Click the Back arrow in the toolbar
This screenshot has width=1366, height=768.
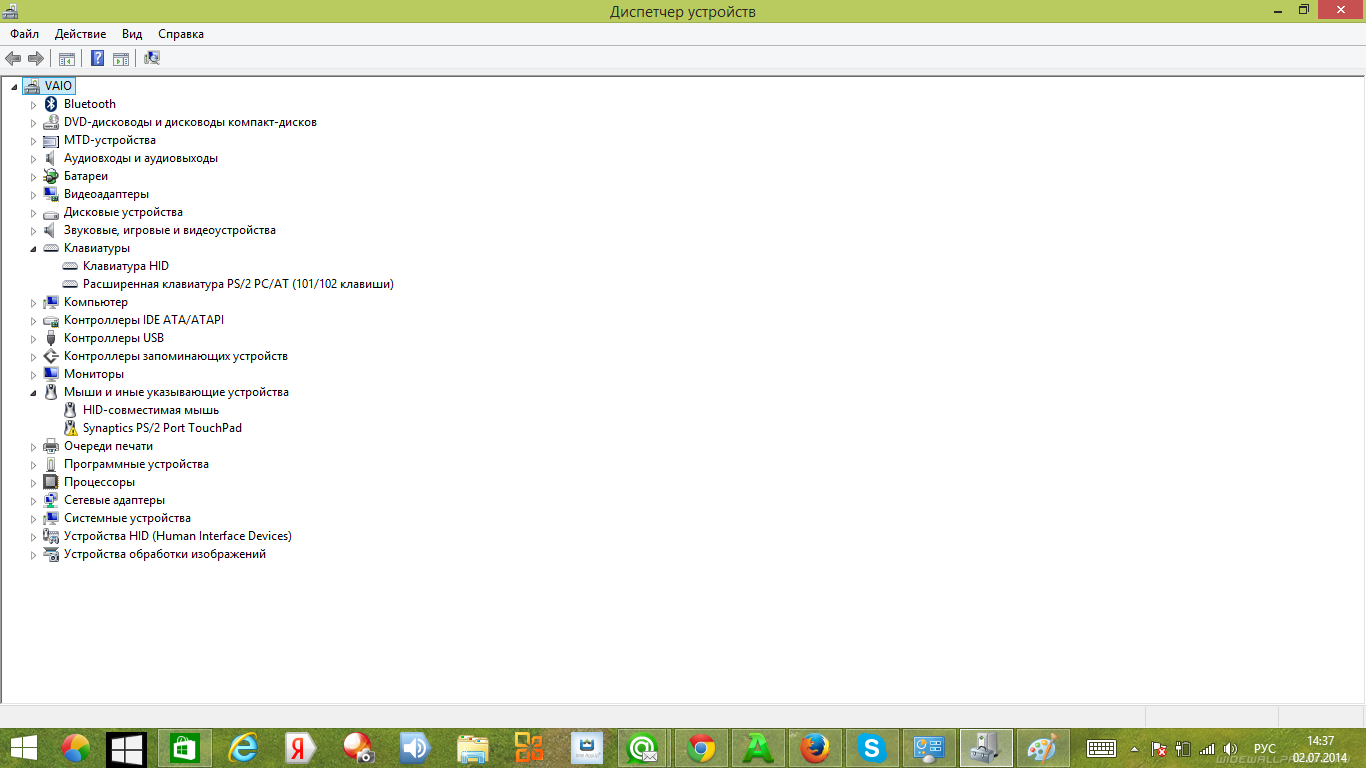[x=13, y=59]
